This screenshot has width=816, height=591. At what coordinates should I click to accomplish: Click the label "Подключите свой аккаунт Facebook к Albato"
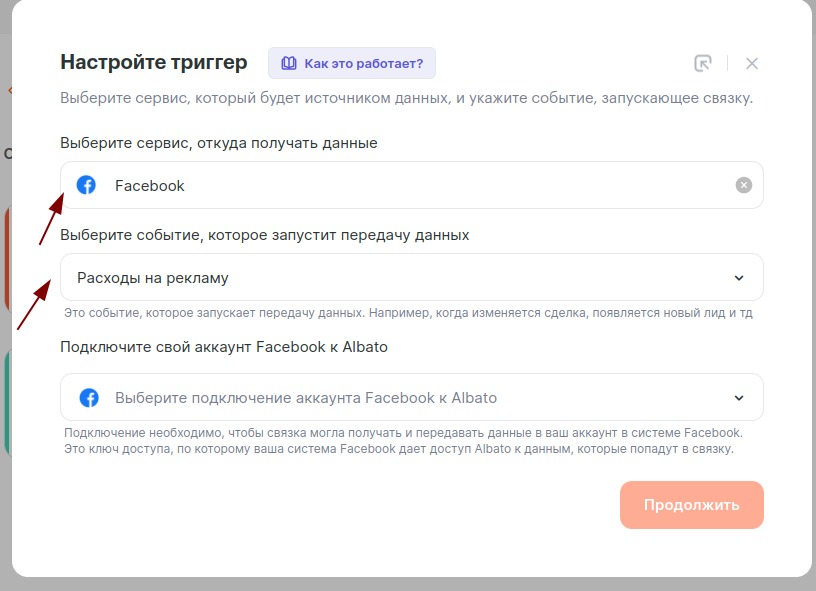pos(224,347)
